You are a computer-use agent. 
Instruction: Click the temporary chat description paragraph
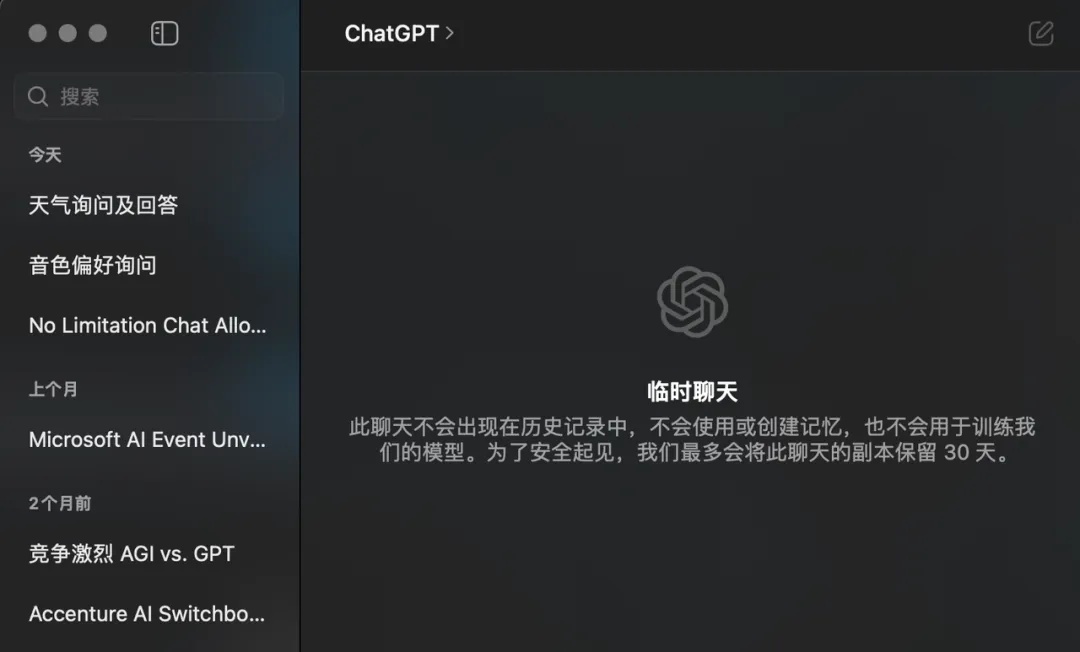pos(692,439)
